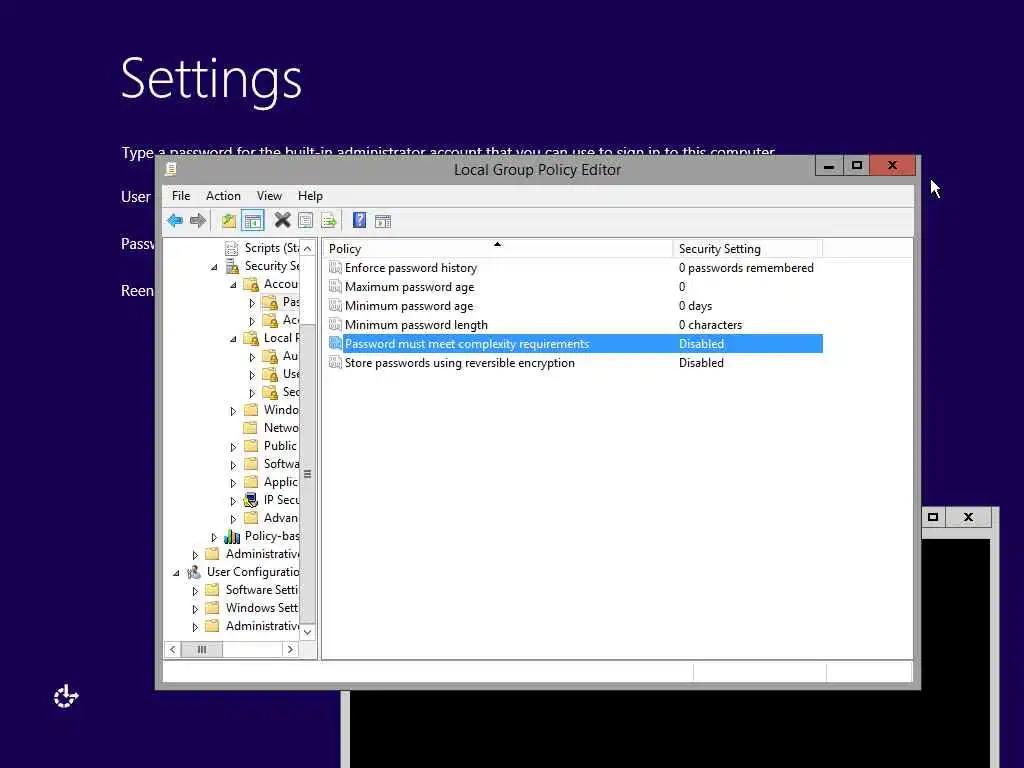The width and height of the screenshot is (1024, 768).
Task: Click the locked folder icon beside 'Accou'
Action: [x=251, y=284]
